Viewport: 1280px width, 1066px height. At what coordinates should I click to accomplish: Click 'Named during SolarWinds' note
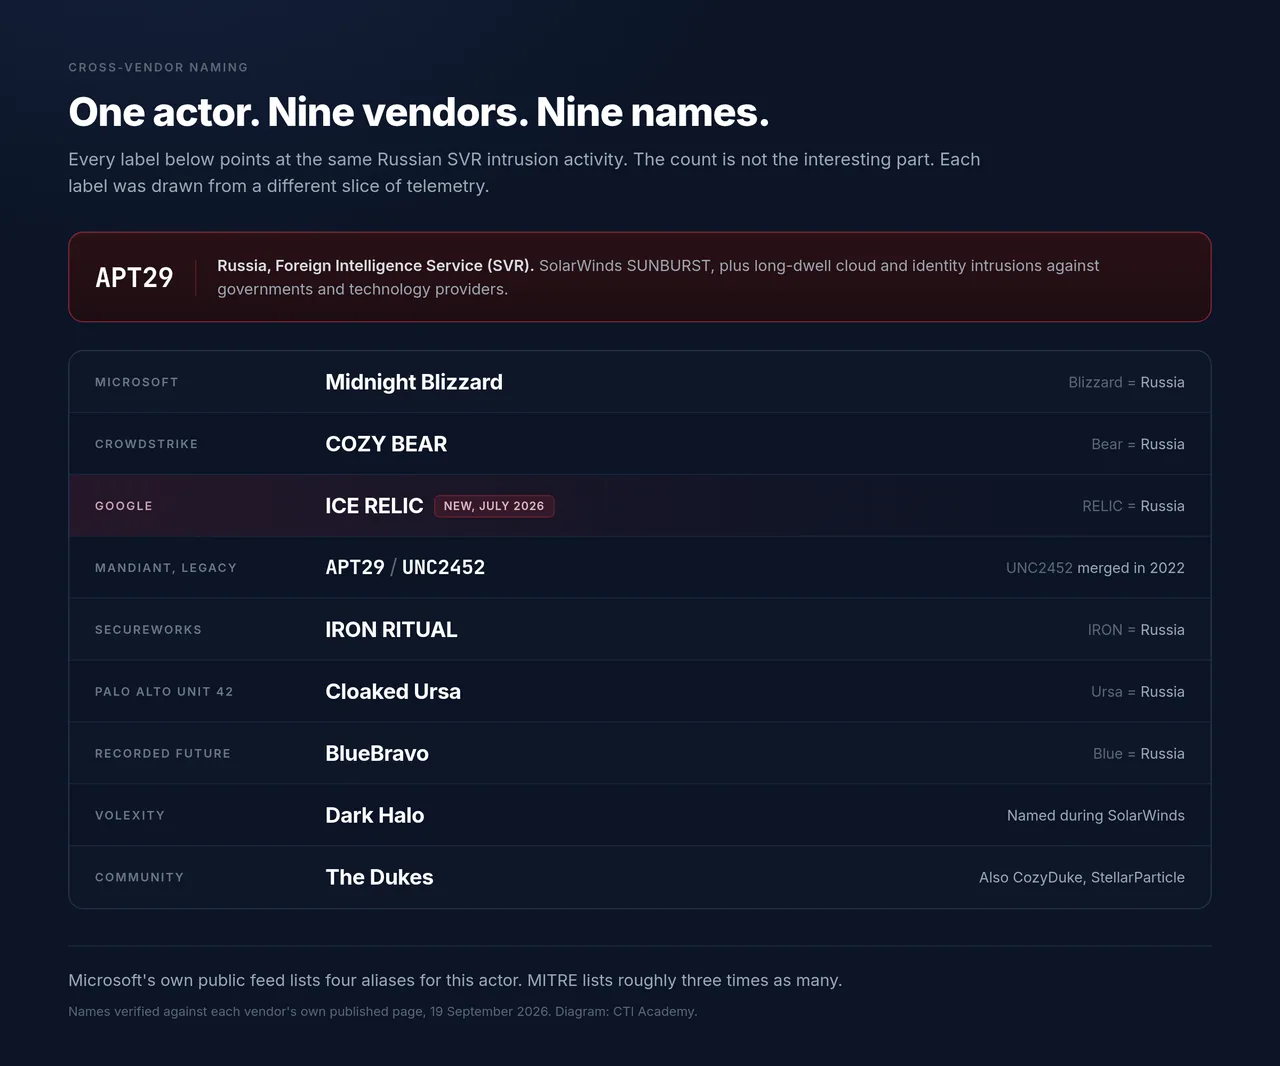pyautogui.click(x=1096, y=816)
